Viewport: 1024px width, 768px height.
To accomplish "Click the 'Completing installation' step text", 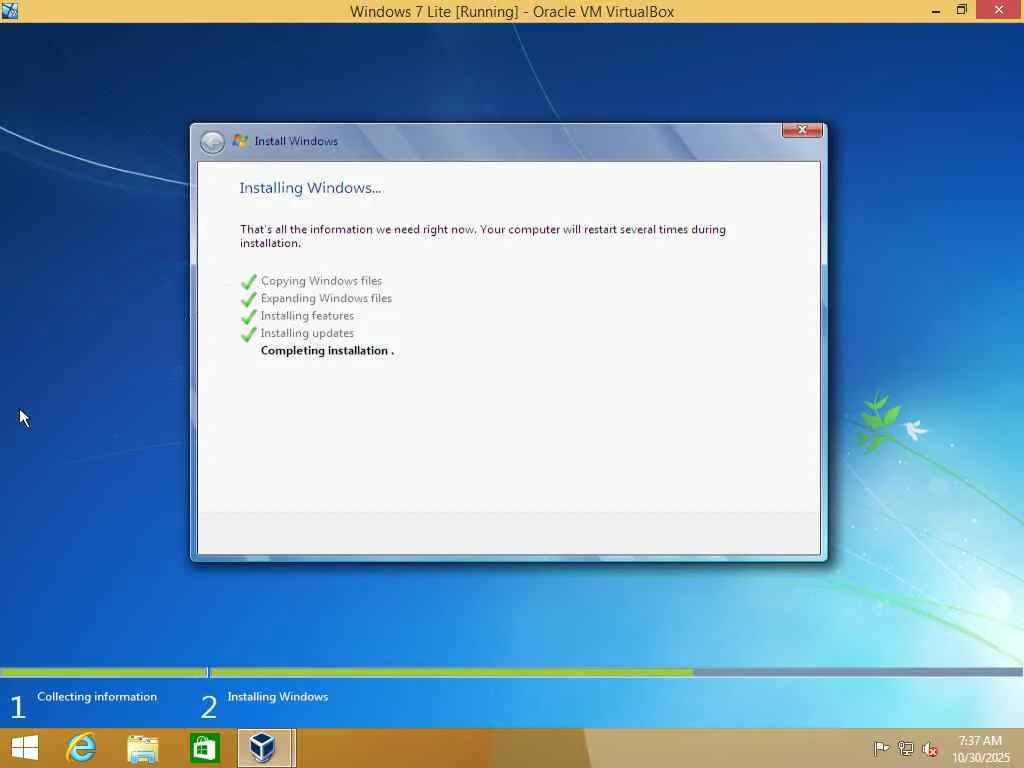I will [x=327, y=351].
